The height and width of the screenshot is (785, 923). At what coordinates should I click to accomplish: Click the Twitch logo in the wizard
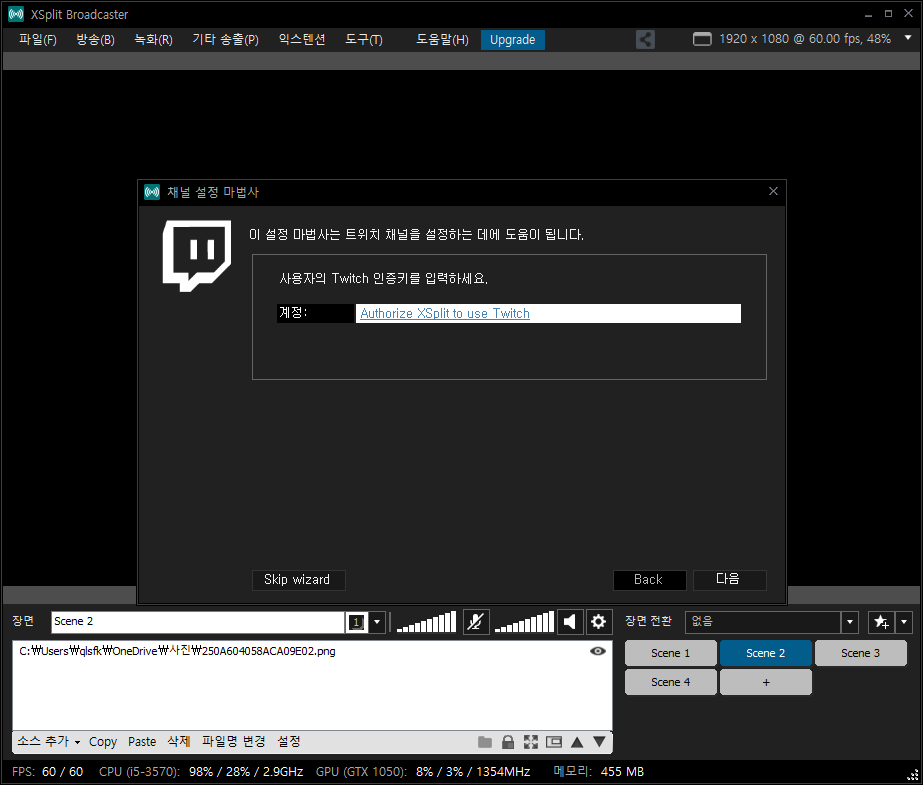[x=197, y=255]
